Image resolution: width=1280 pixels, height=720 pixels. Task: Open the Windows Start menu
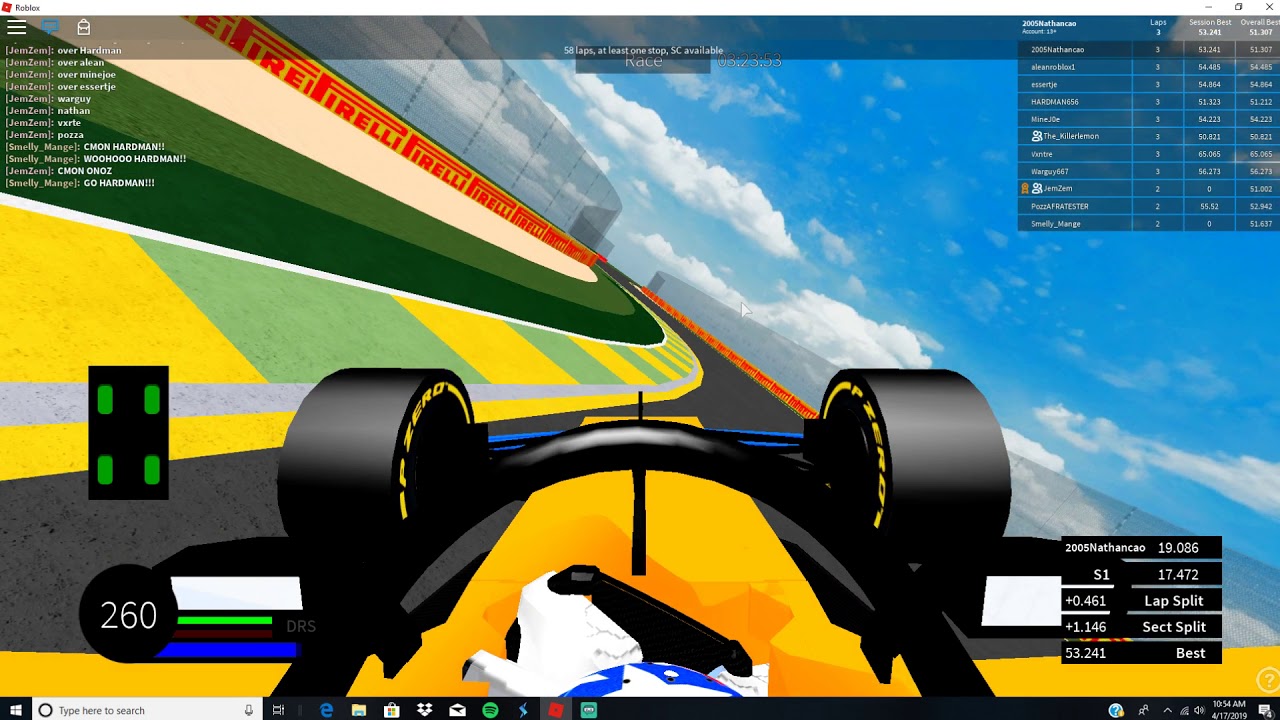tap(15, 710)
